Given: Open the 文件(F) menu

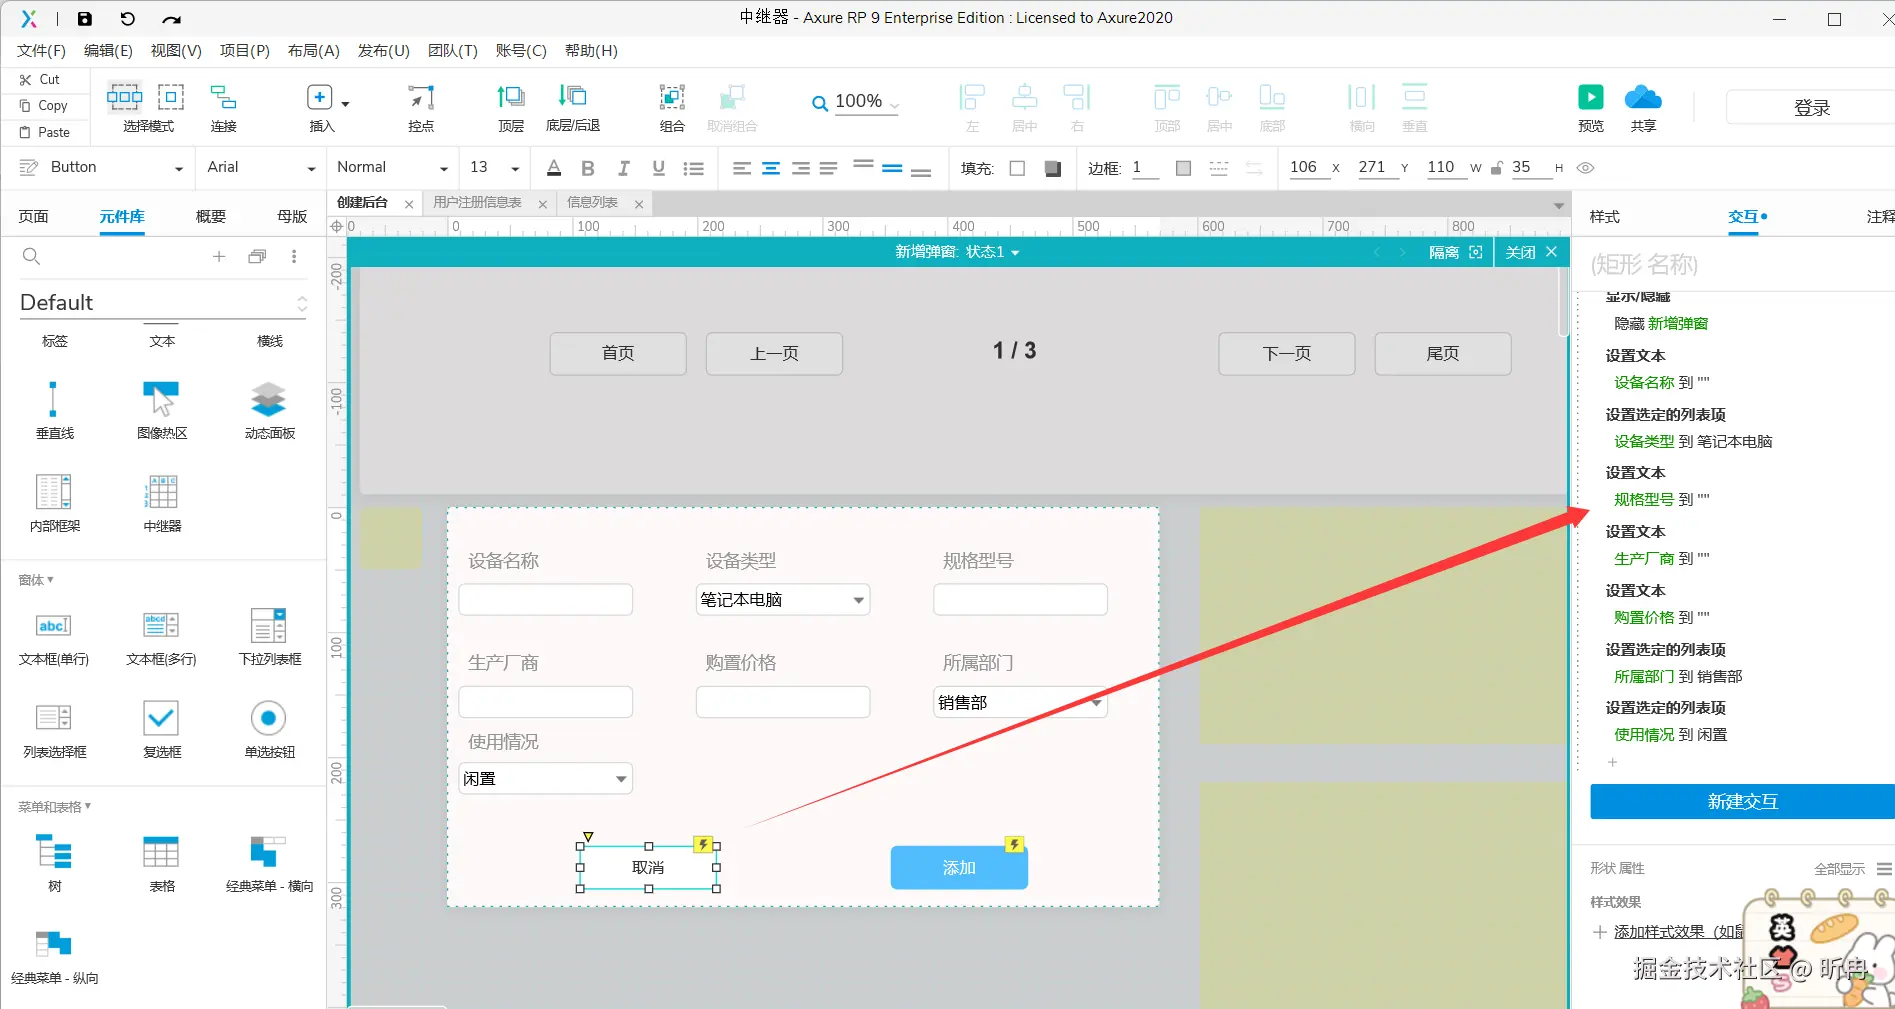Looking at the screenshot, I should 41,51.
